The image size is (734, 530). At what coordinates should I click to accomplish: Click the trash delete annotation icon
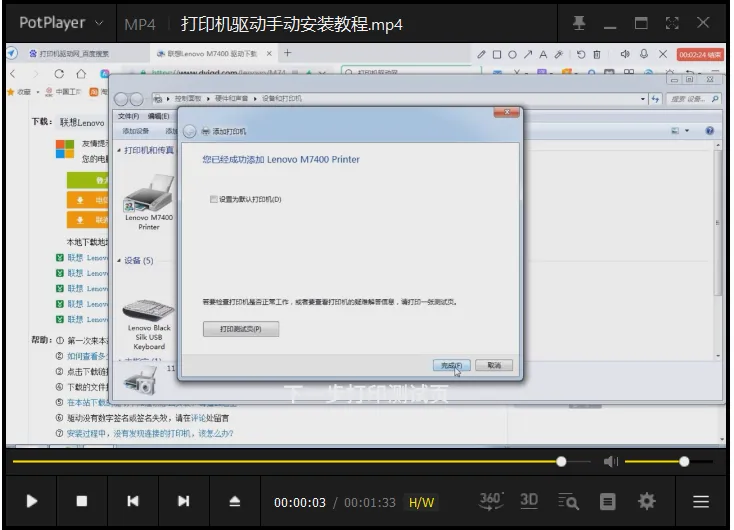(597, 54)
